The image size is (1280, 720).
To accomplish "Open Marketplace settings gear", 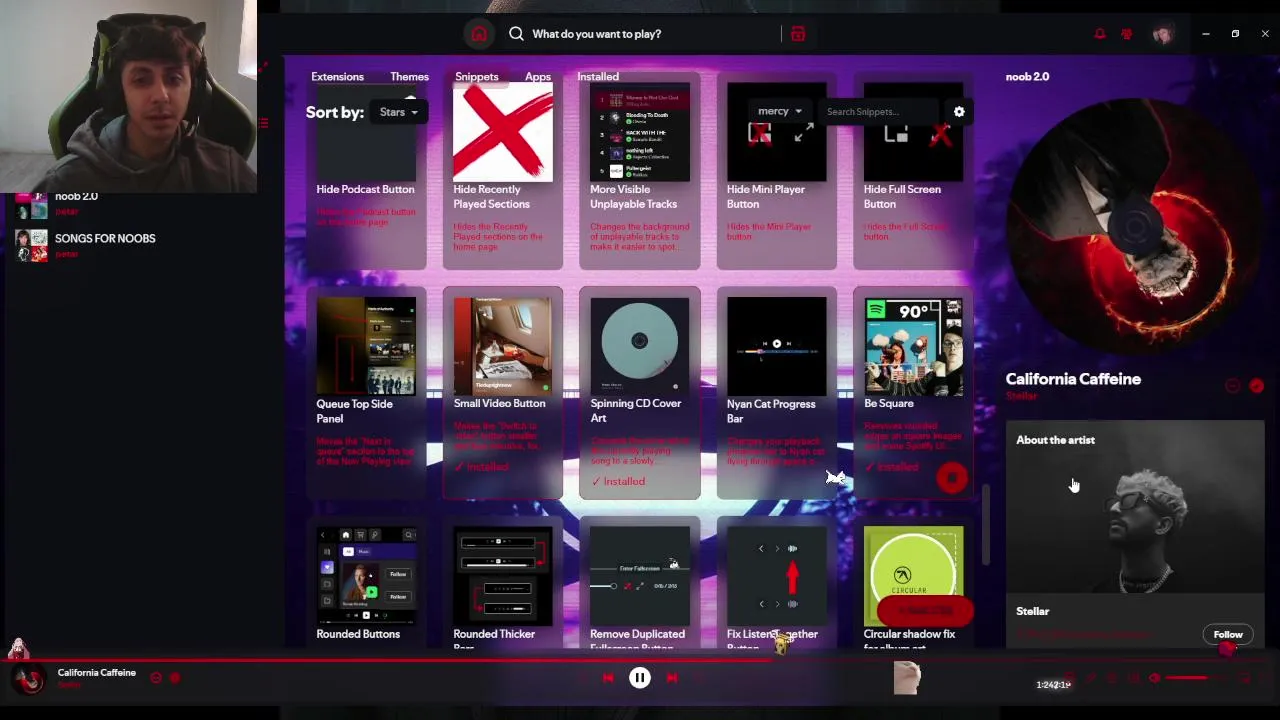I will (959, 112).
